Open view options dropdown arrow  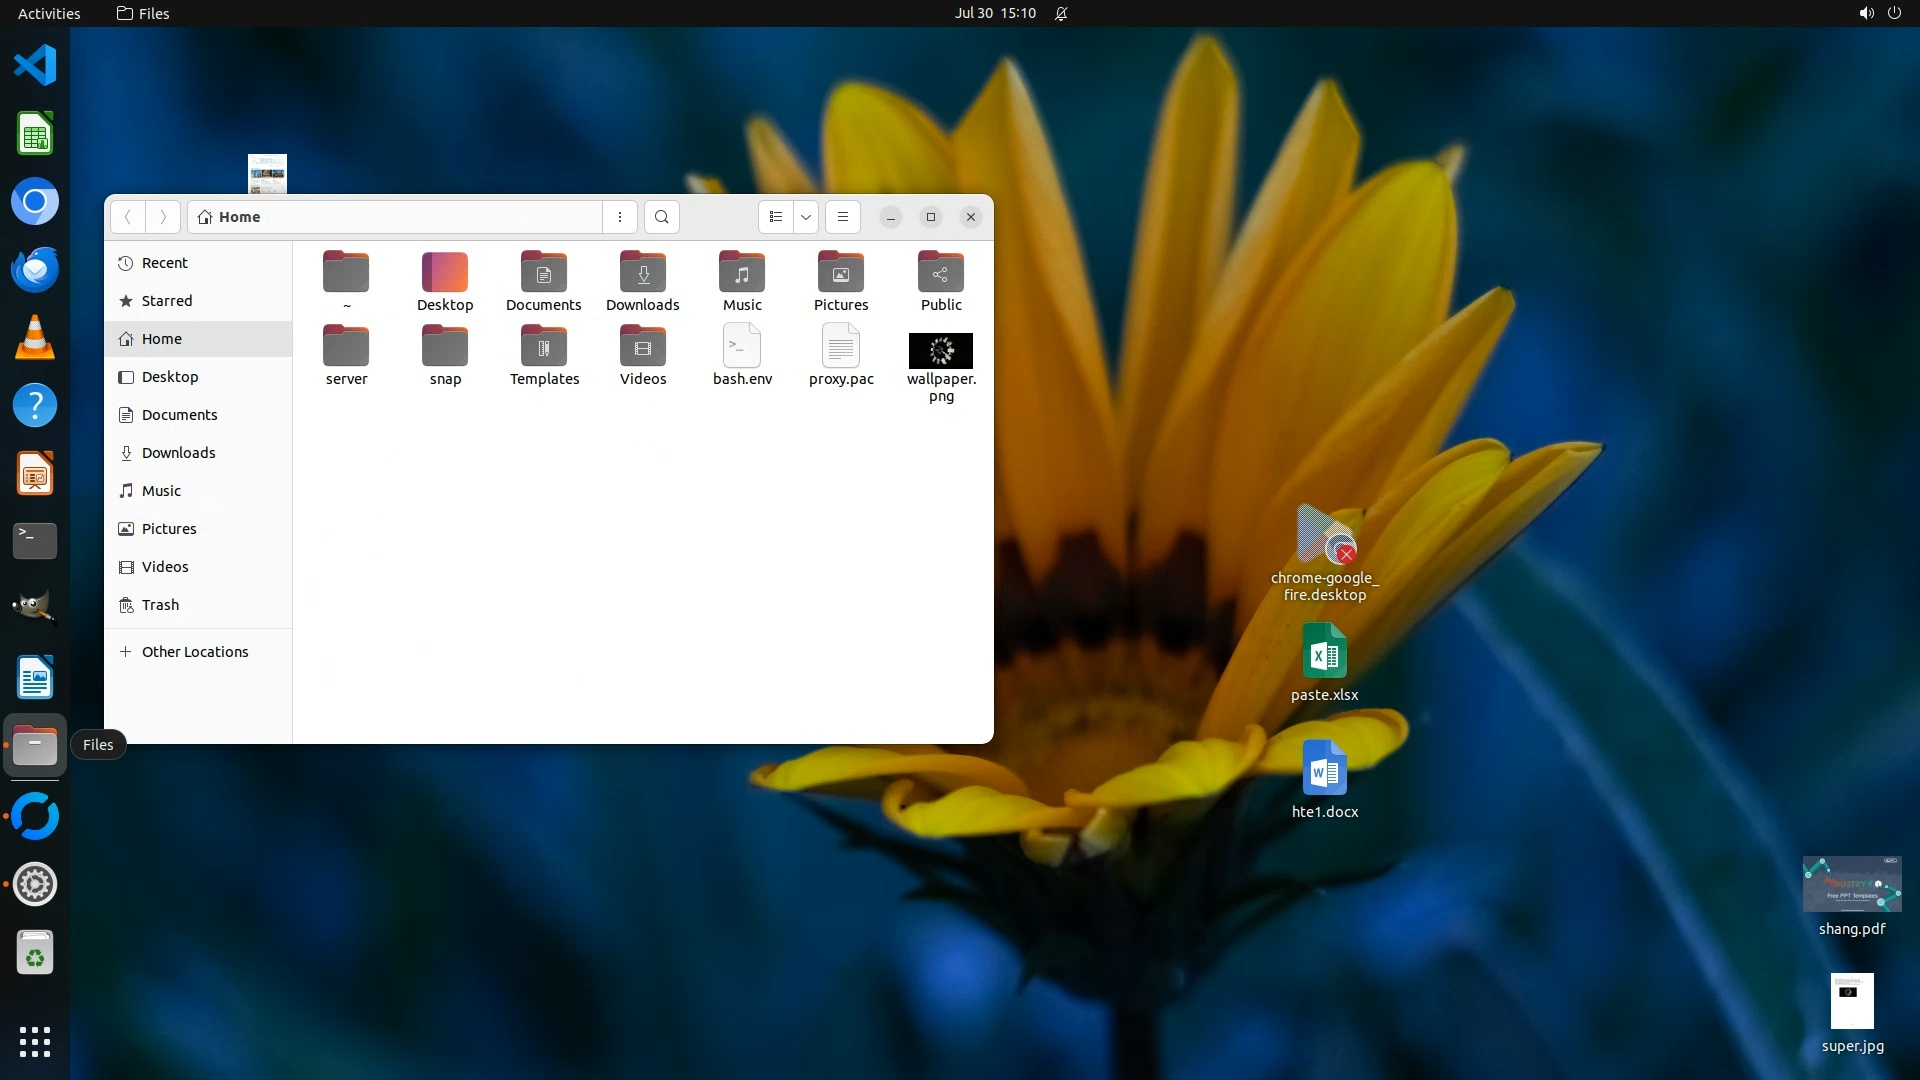806,217
